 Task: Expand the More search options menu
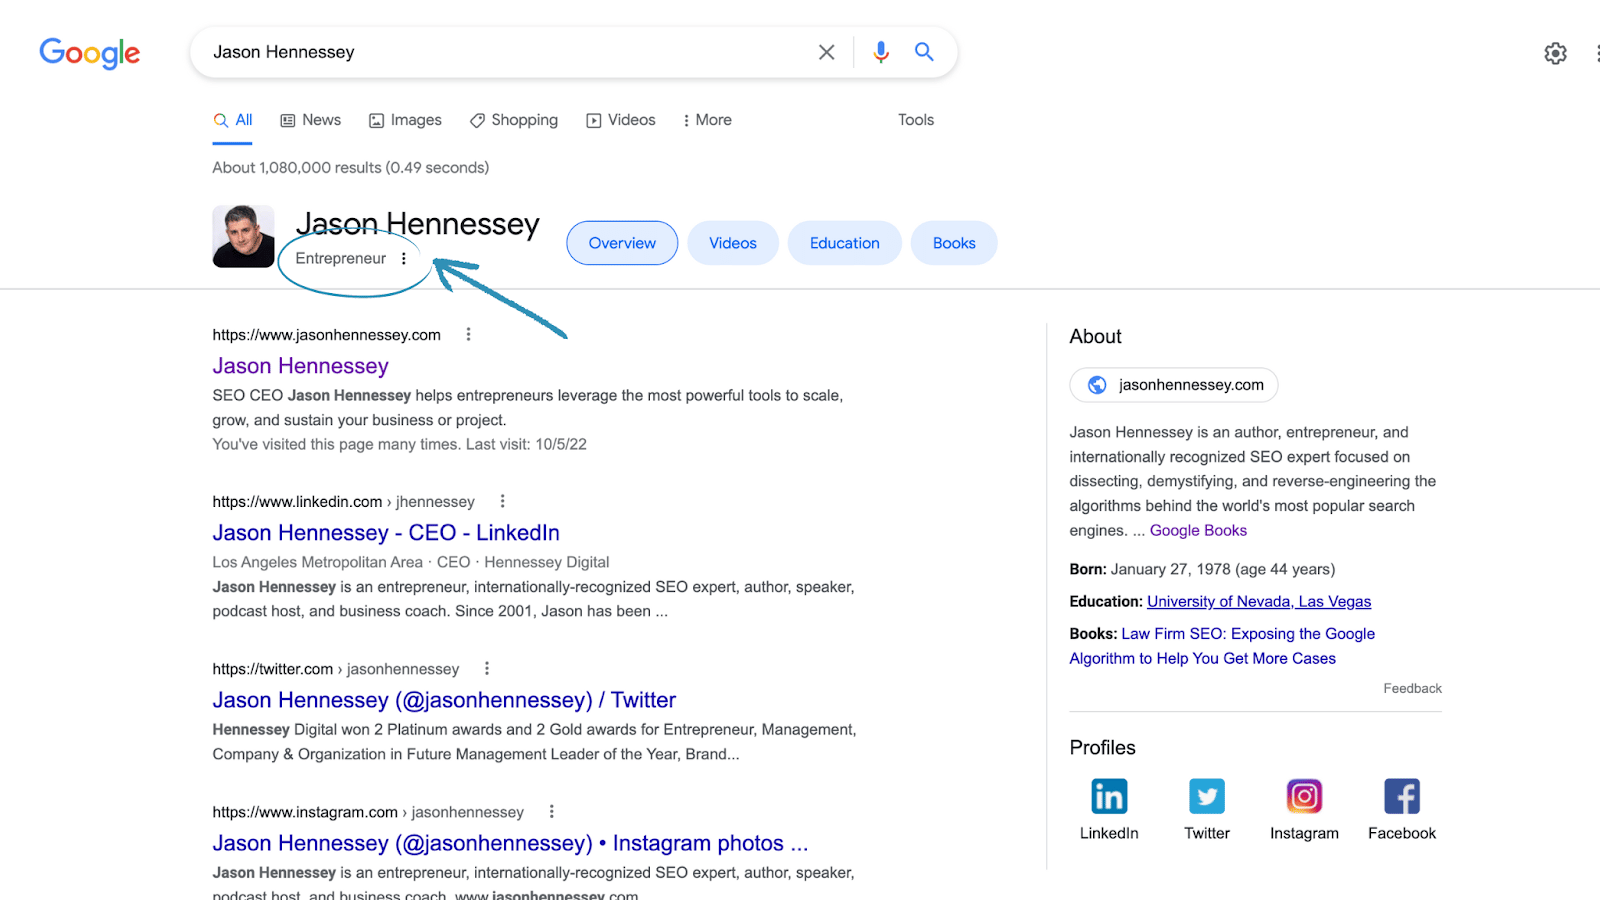tap(707, 120)
